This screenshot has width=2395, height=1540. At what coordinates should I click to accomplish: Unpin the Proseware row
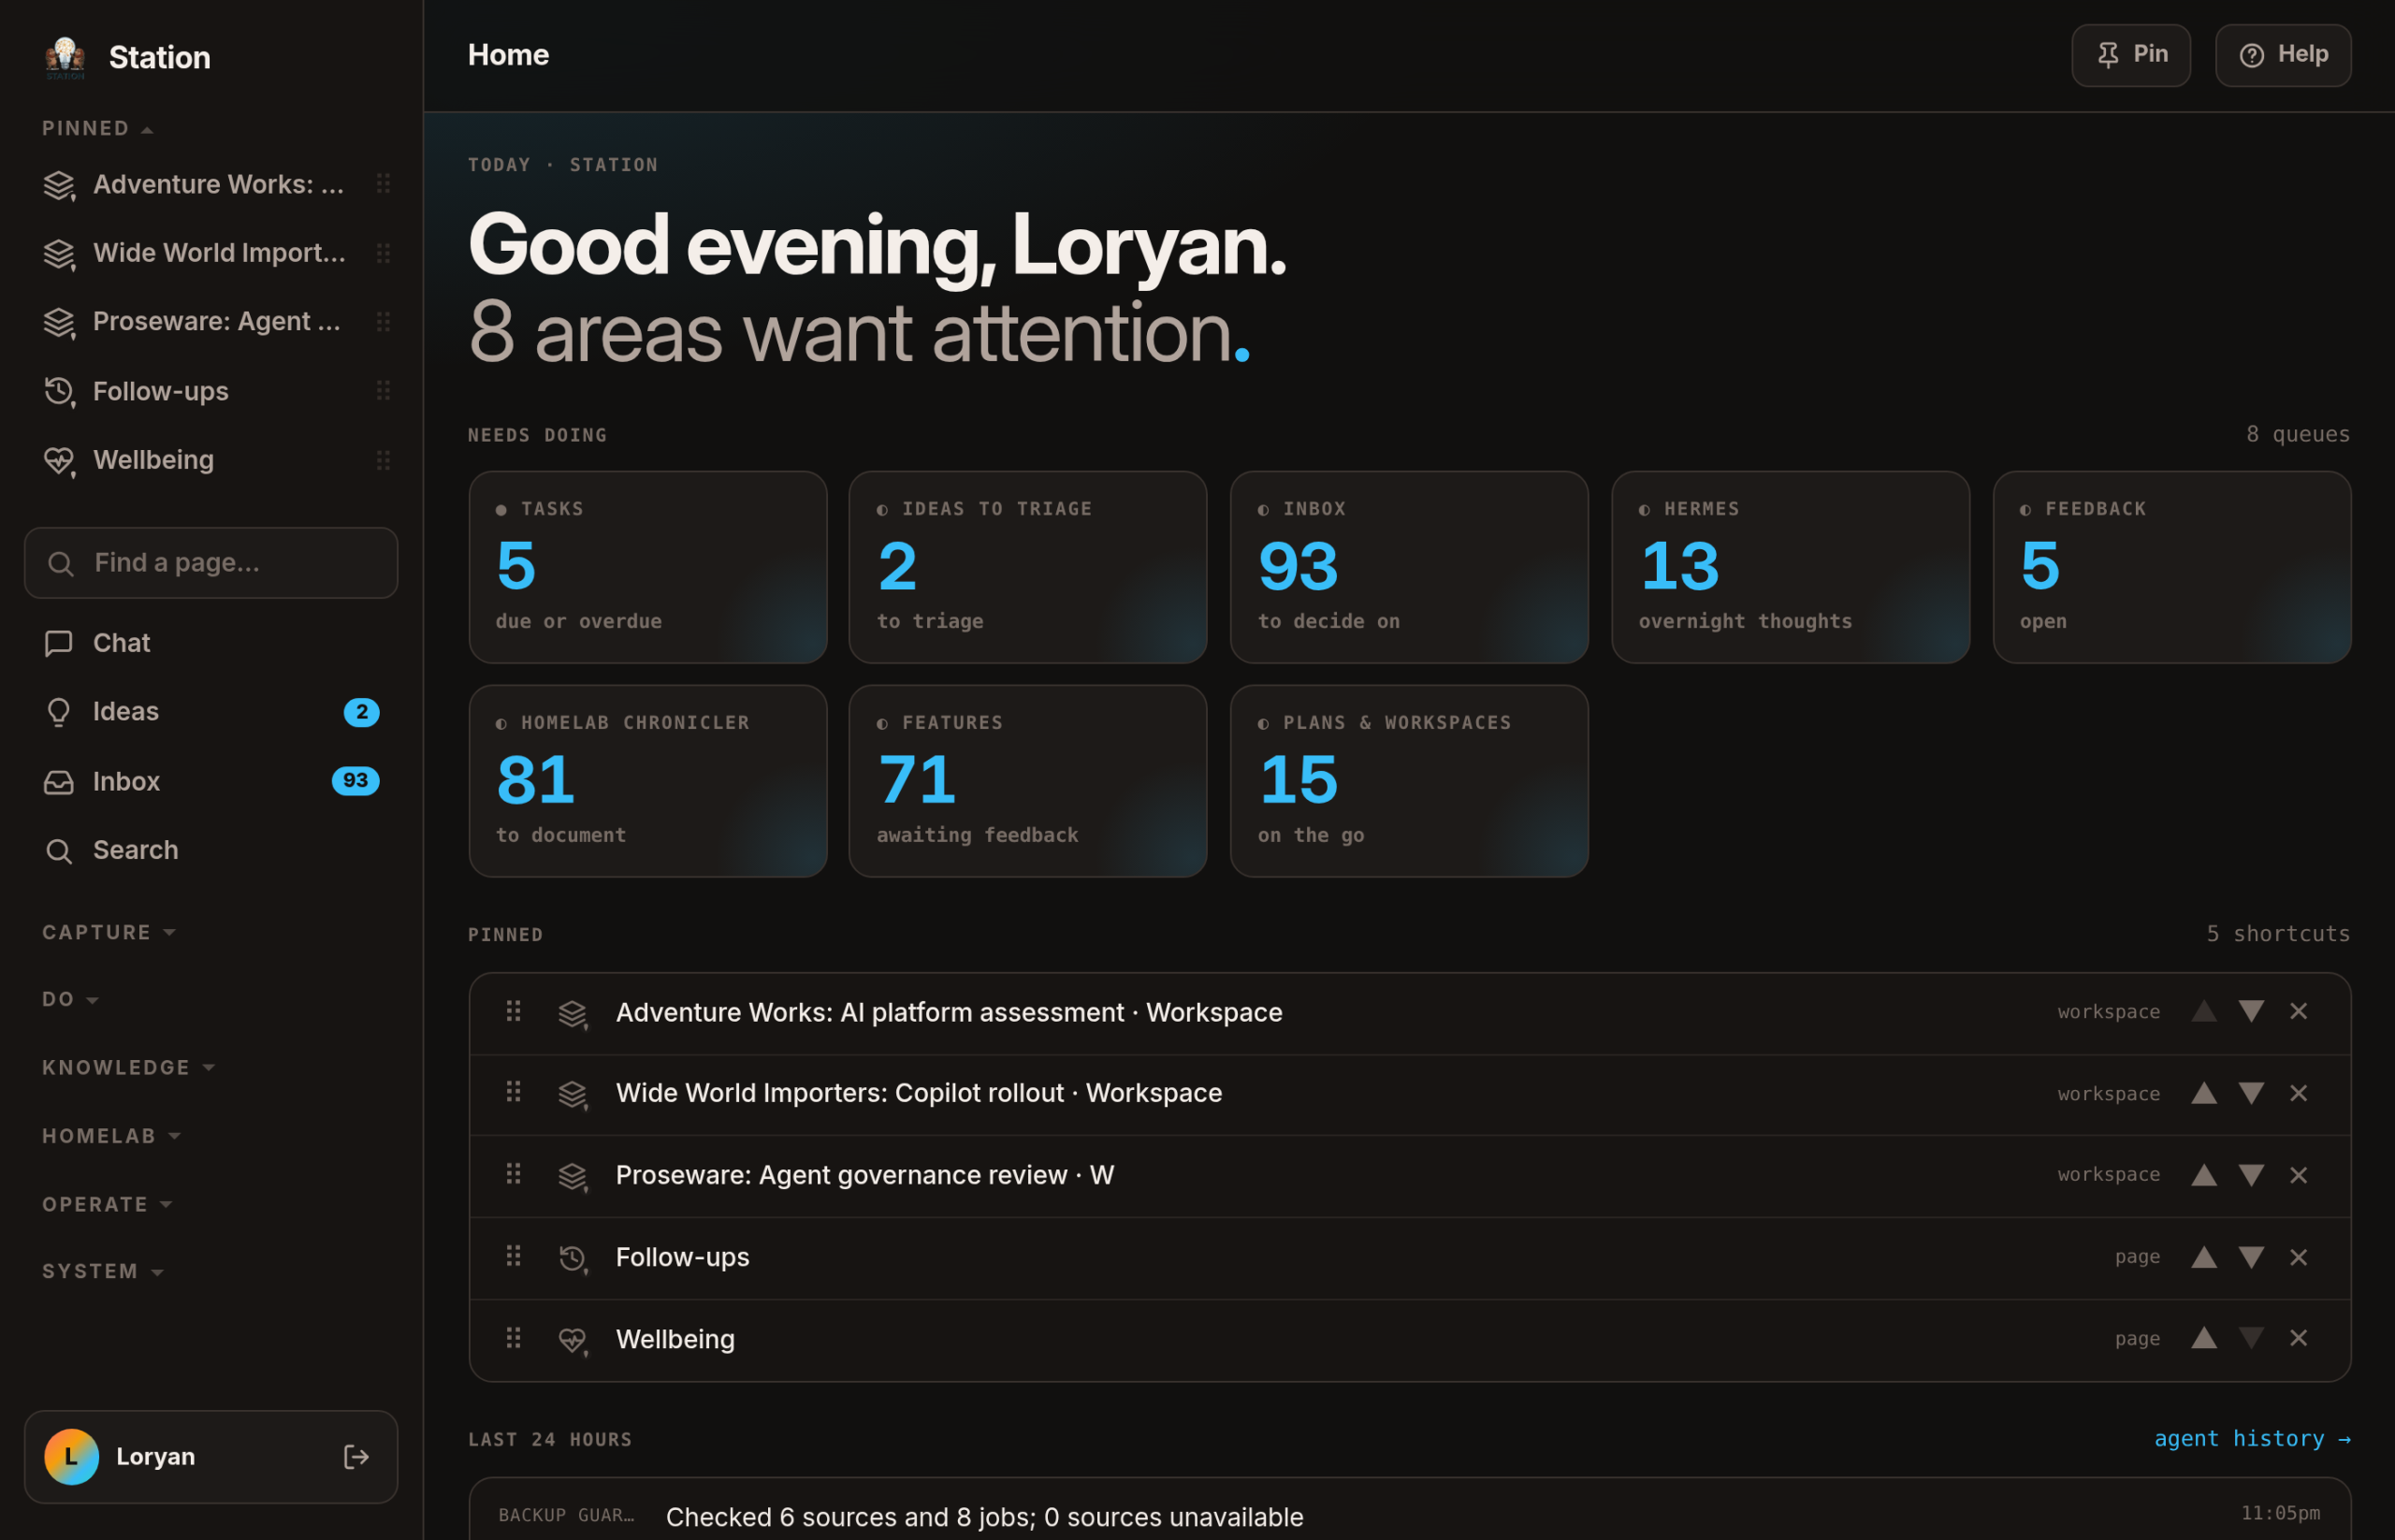tap(2298, 1175)
